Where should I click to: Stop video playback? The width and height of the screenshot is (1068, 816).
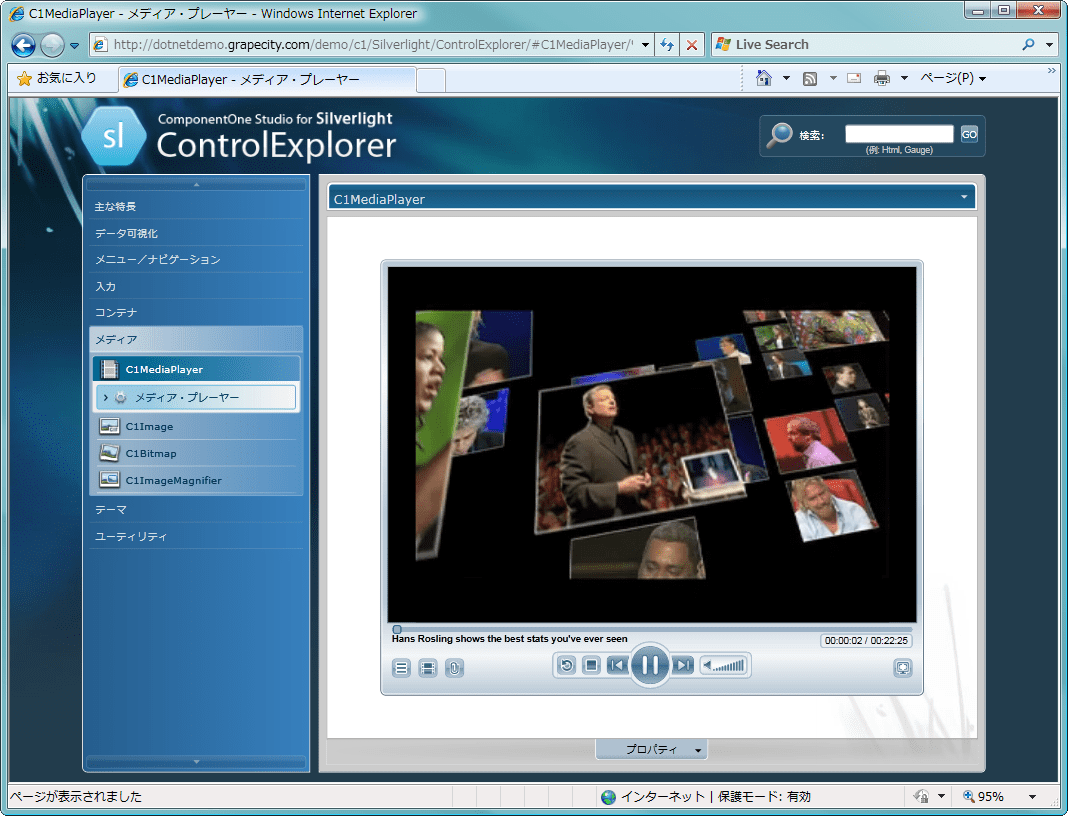click(592, 665)
